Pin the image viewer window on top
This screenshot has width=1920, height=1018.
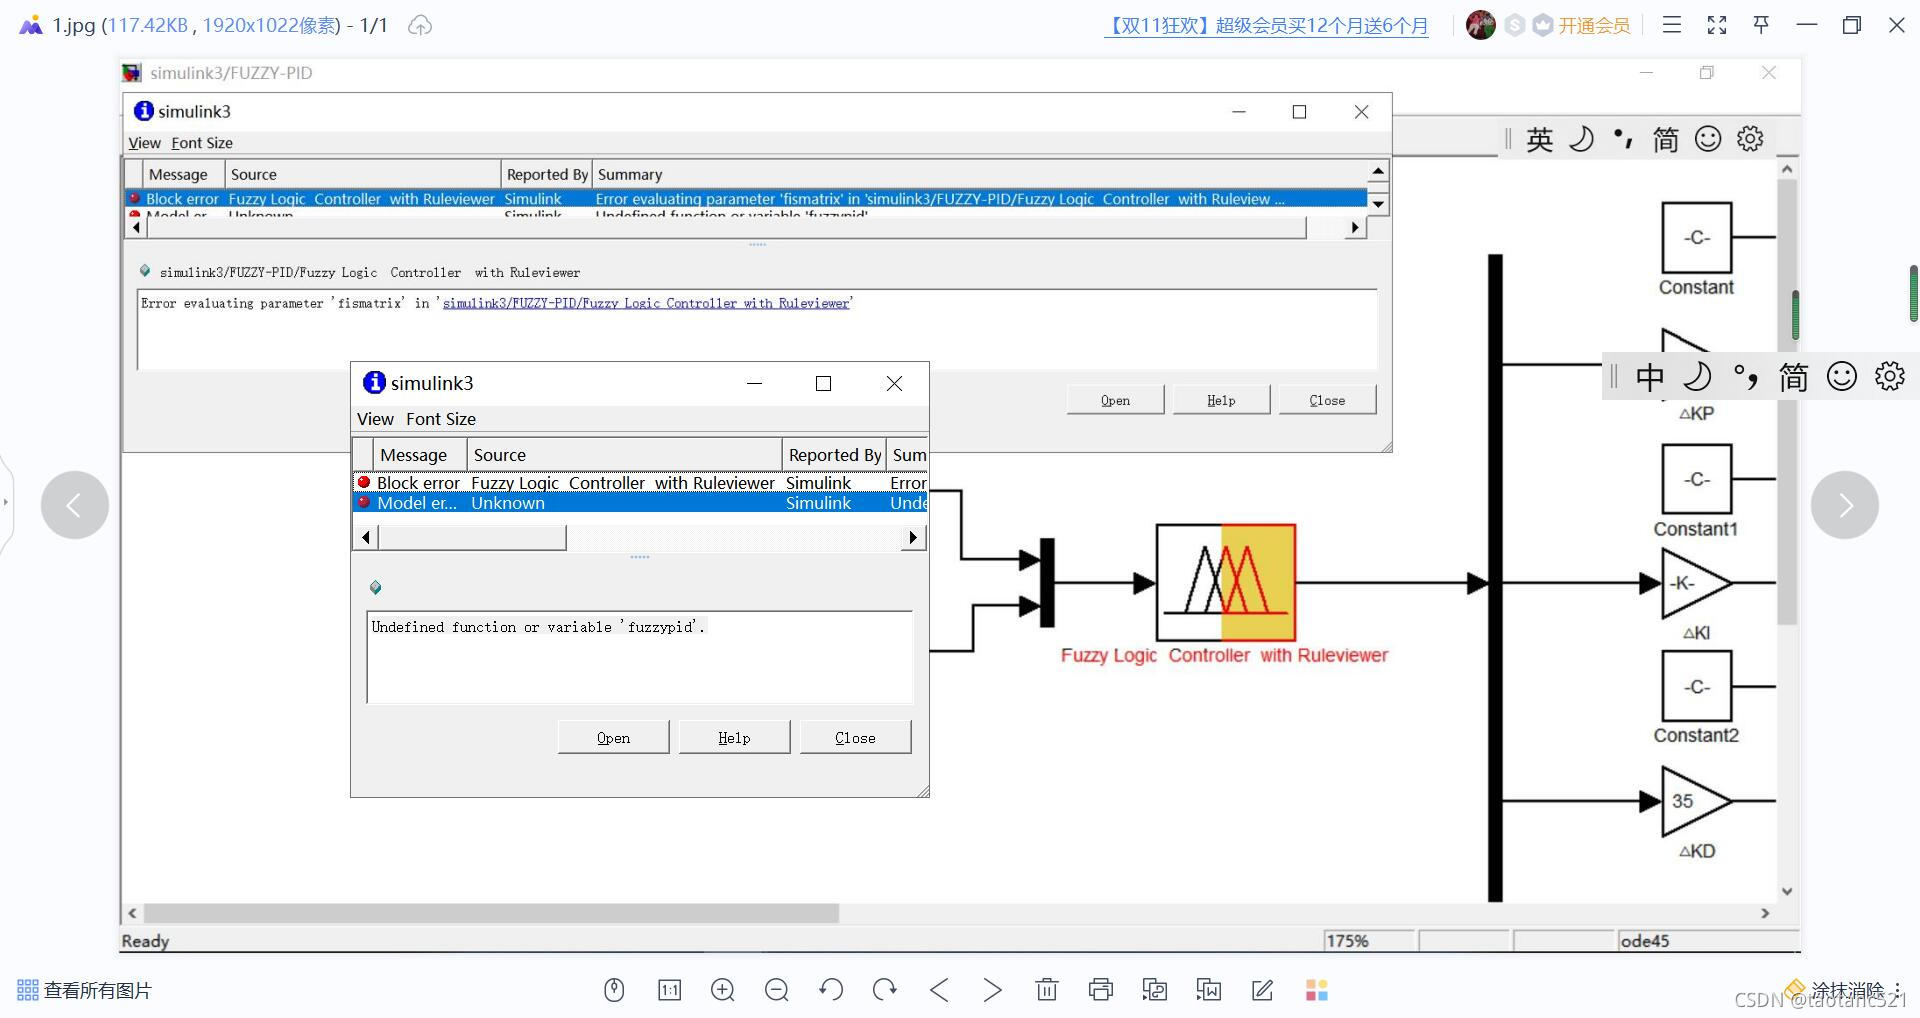[1762, 25]
